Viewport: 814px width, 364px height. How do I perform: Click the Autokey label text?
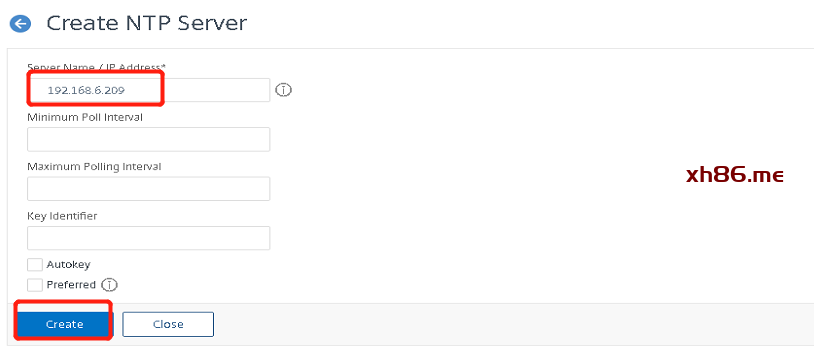coord(68,264)
